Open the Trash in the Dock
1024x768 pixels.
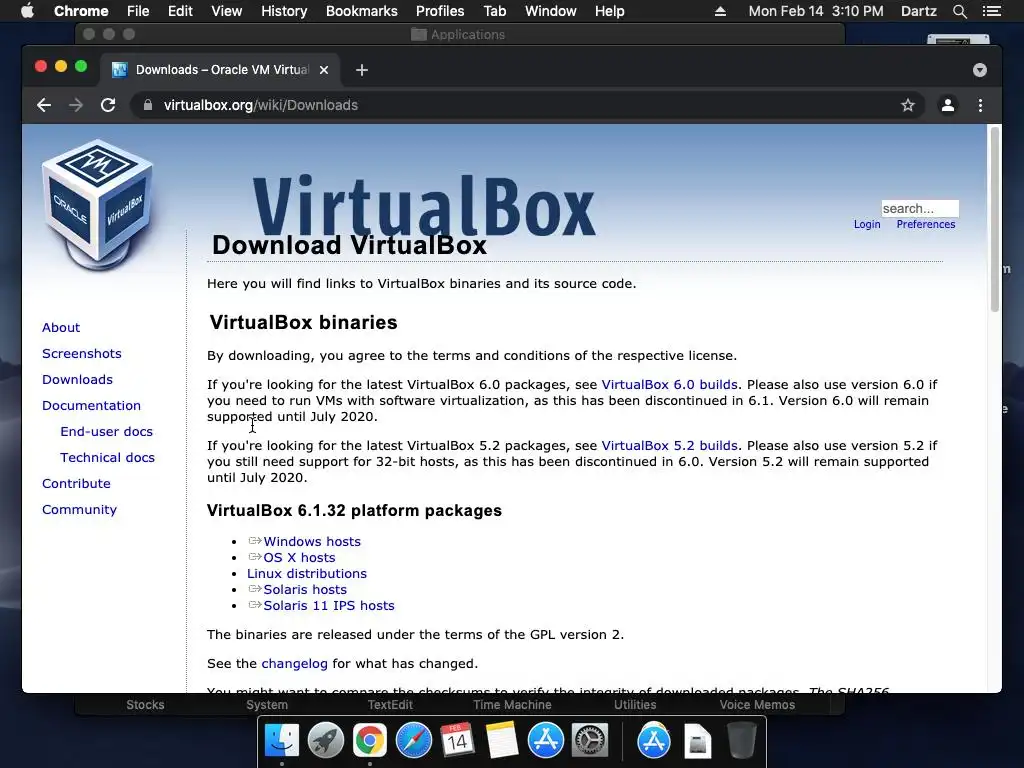[x=742, y=741]
